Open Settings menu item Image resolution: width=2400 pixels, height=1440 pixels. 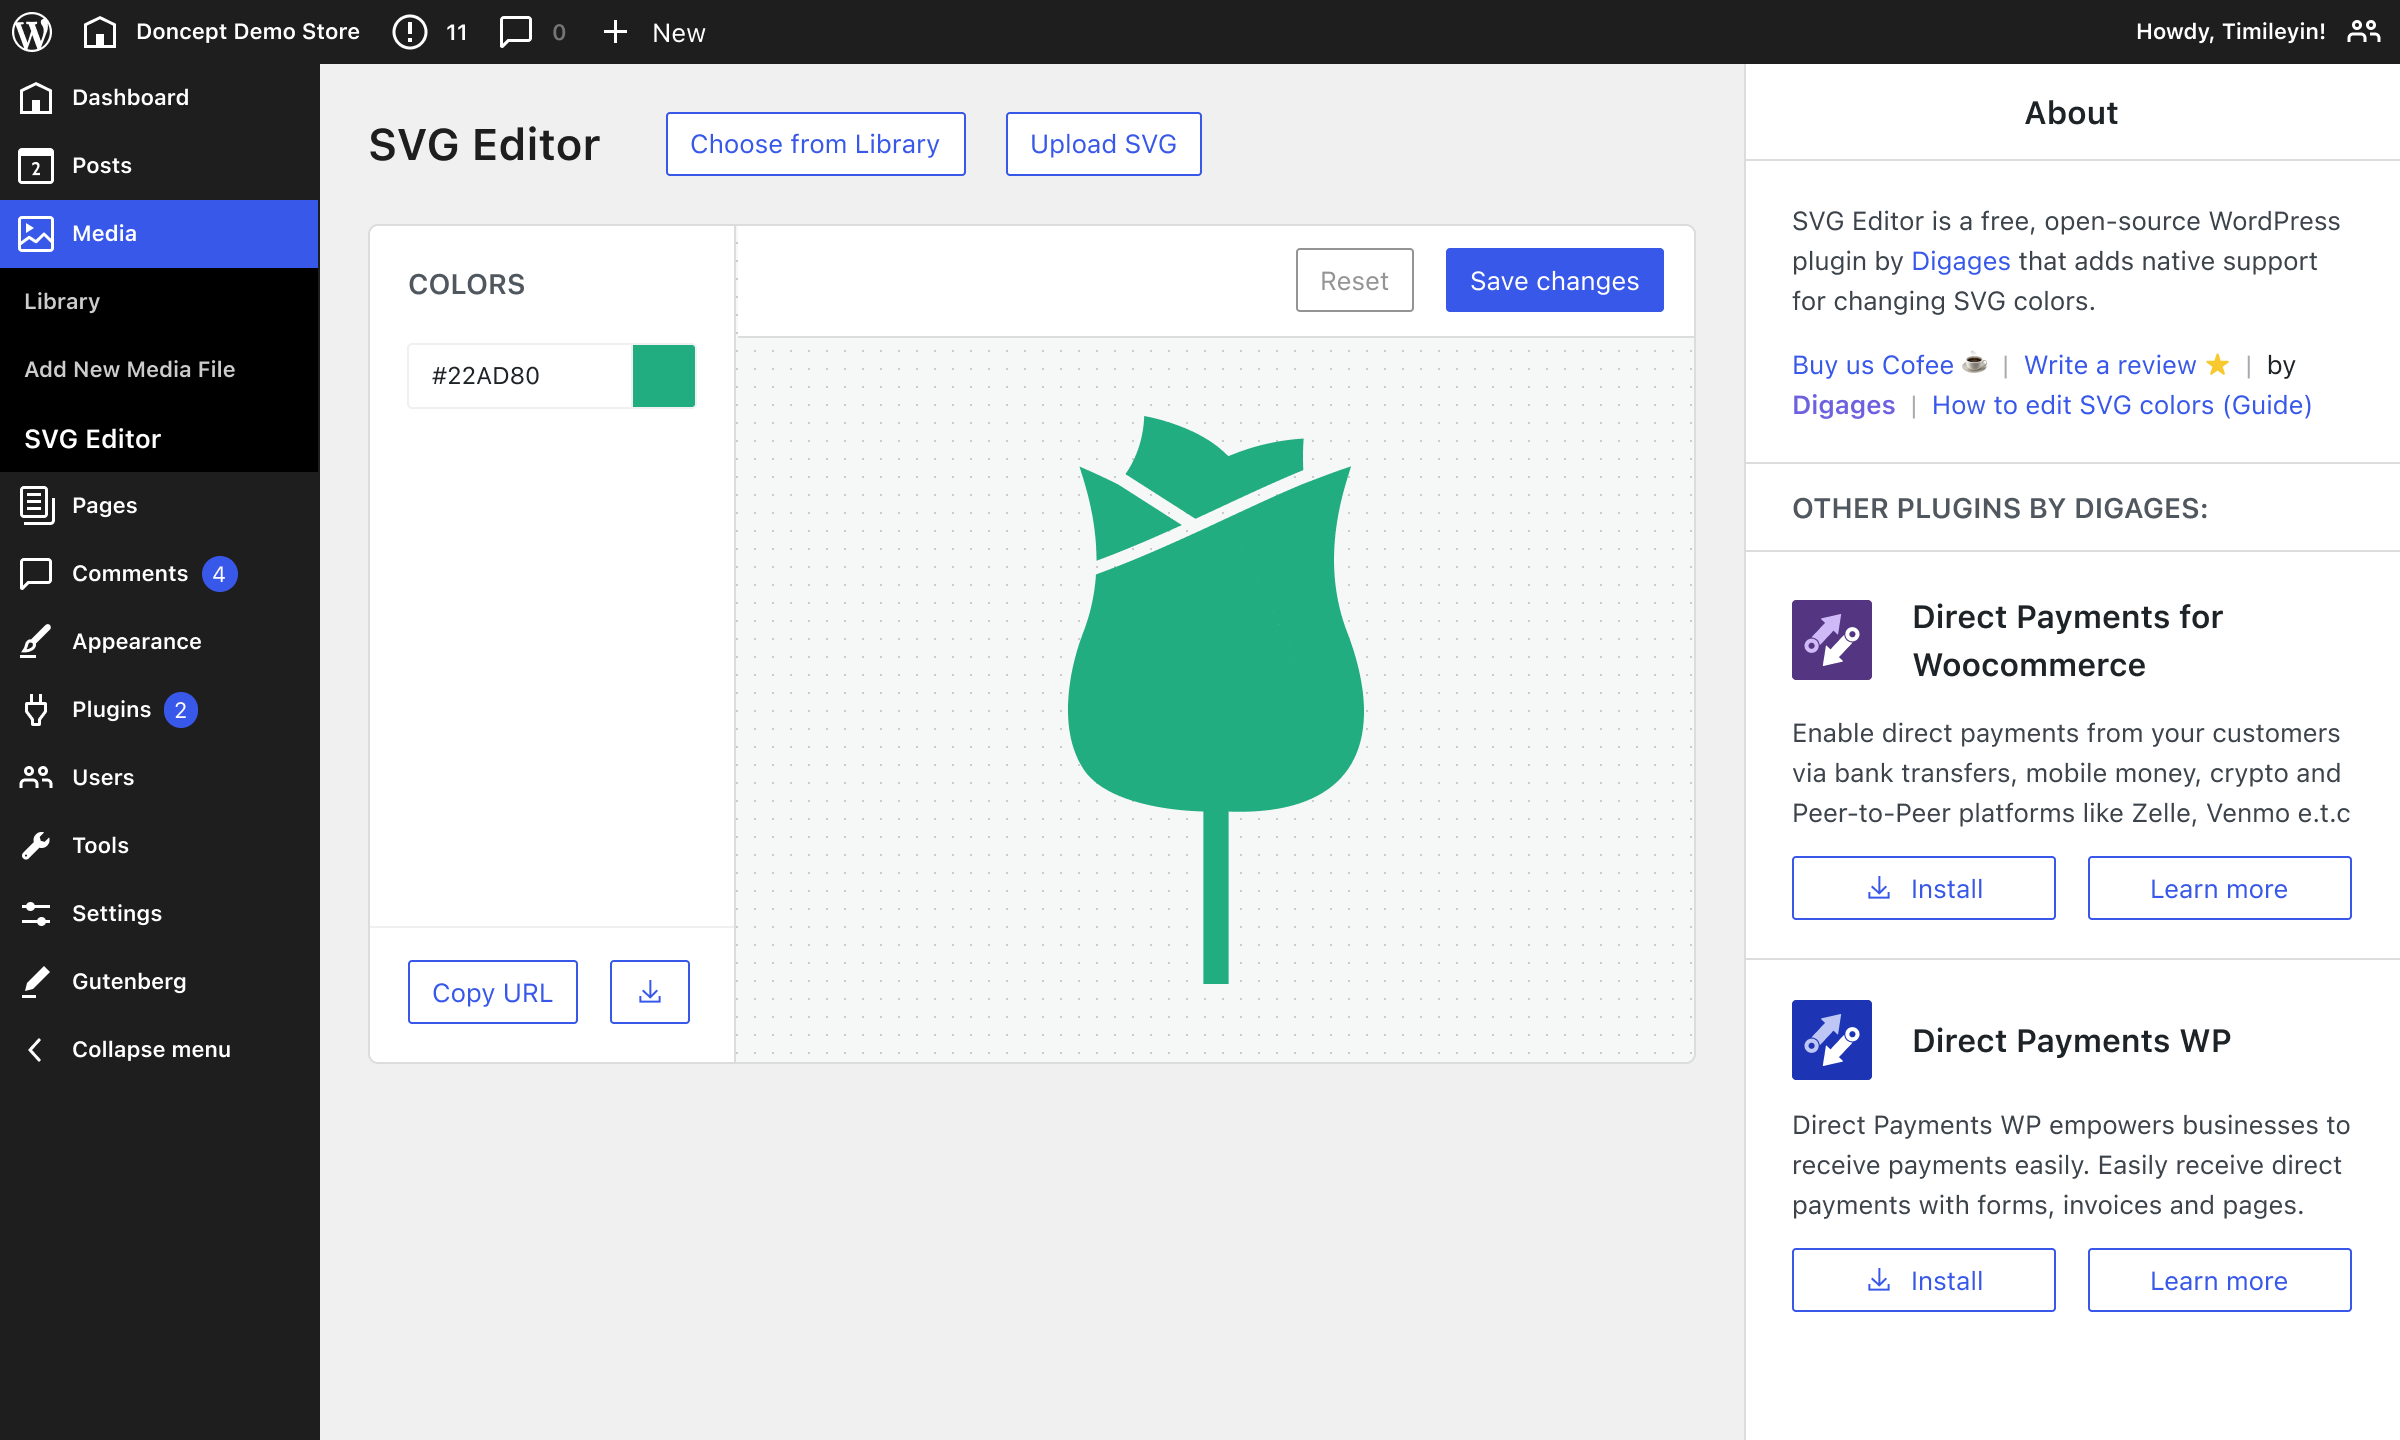coord(160,914)
